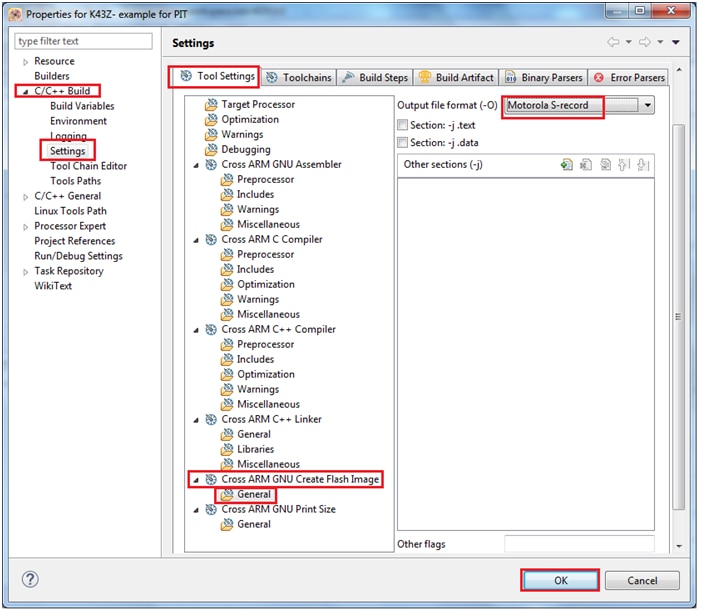This screenshot has width=701, height=612.
Task: Select Tool Chain Editor in left tree
Action: click(x=89, y=166)
